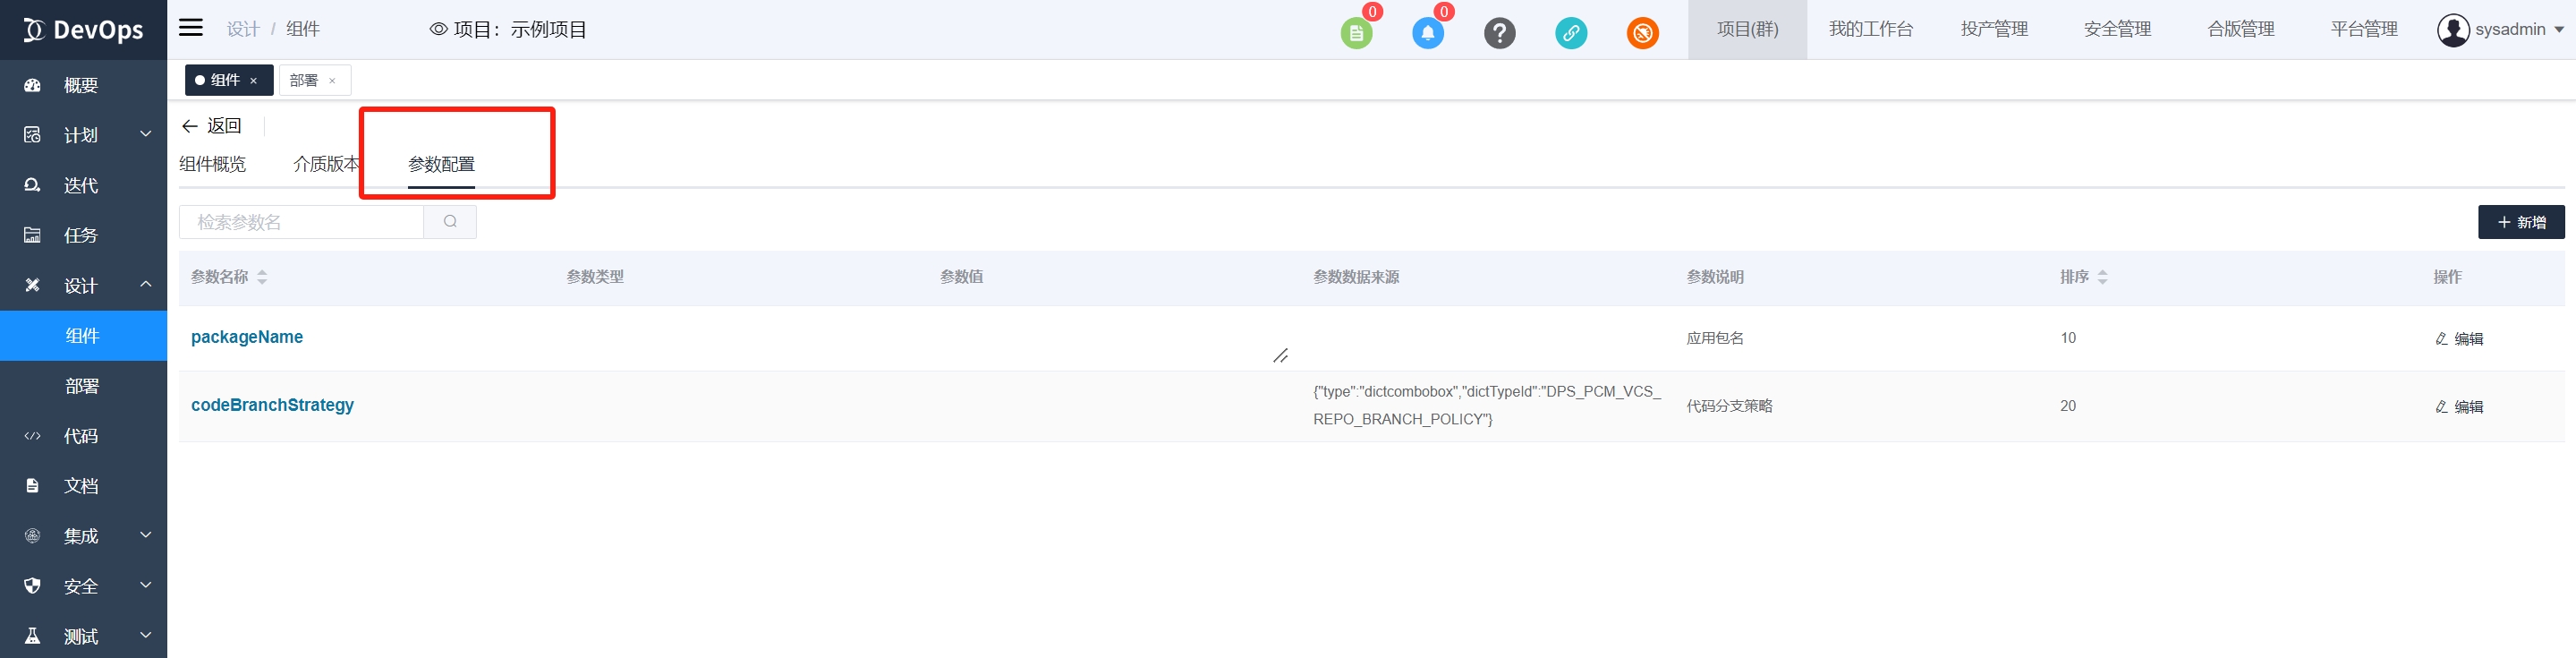Focus the 检索参数名 search field
The image size is (2576, 658).
coord(301,222)
